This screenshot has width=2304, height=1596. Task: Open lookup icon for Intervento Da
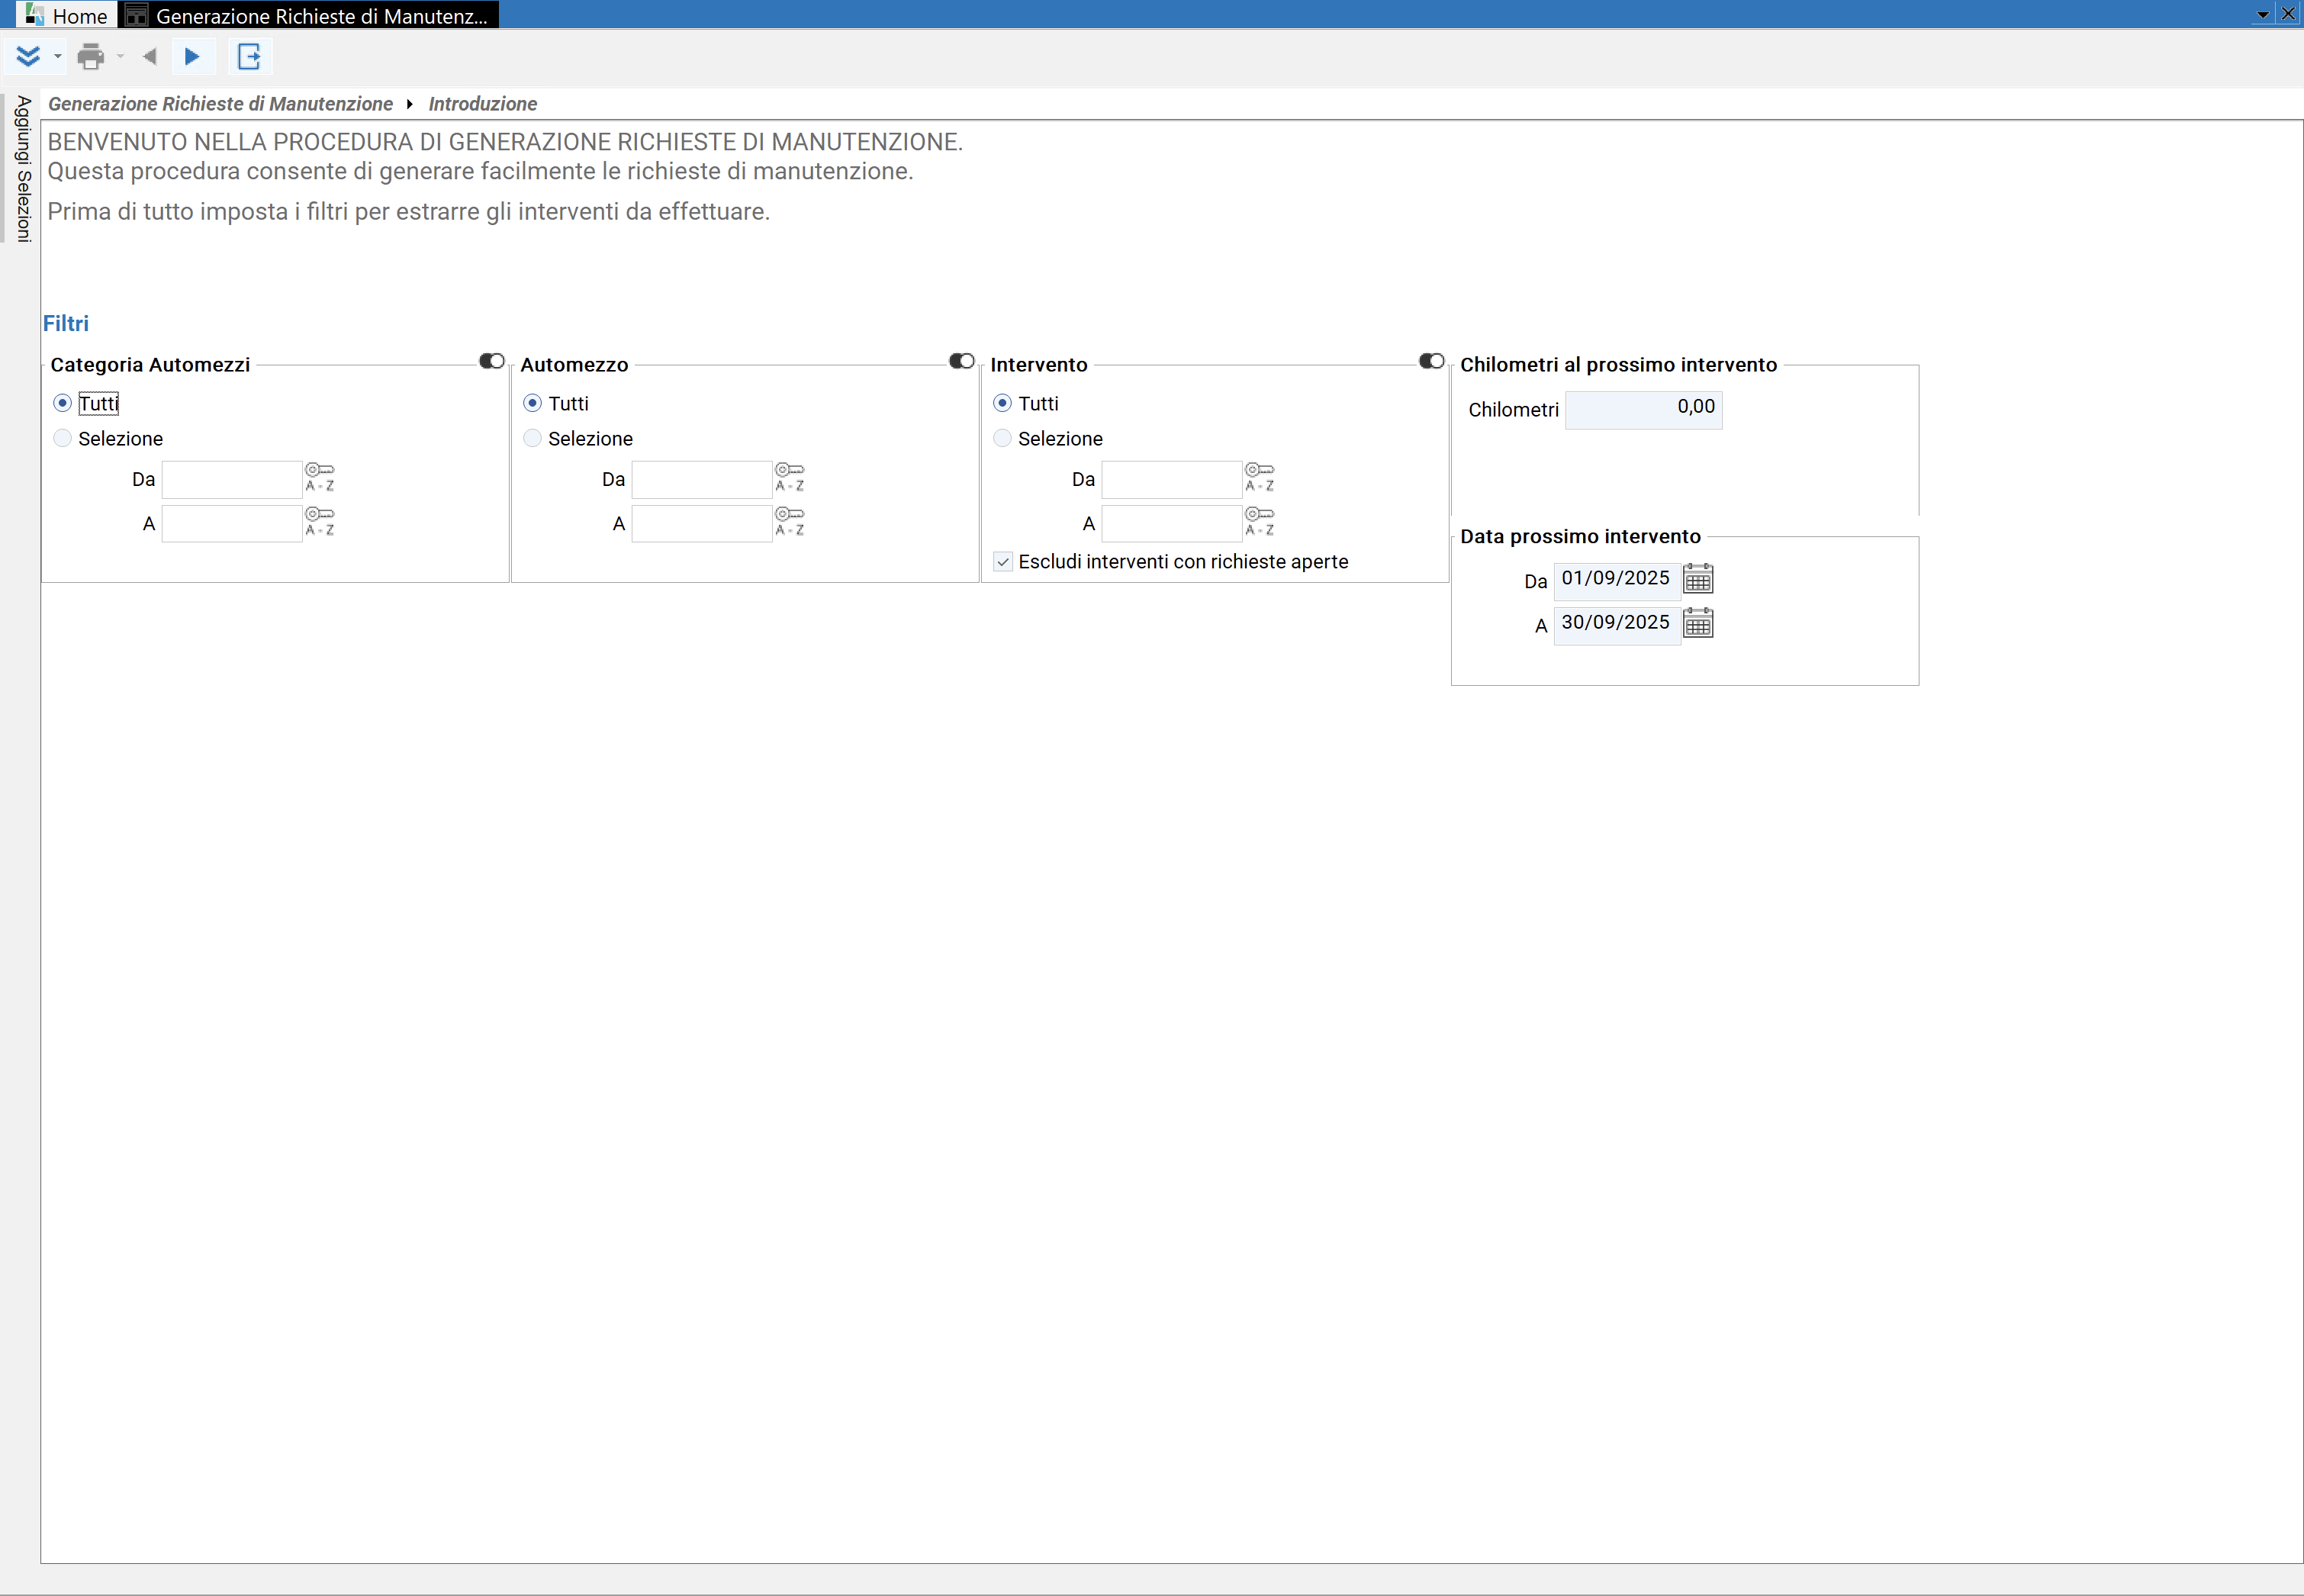click(1260, 478)
